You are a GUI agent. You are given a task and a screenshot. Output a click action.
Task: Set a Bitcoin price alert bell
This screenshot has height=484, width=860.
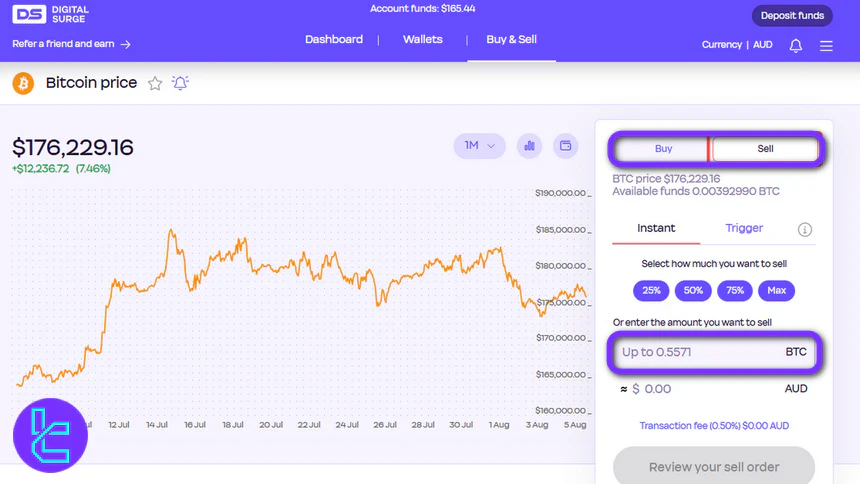point(180,83)
